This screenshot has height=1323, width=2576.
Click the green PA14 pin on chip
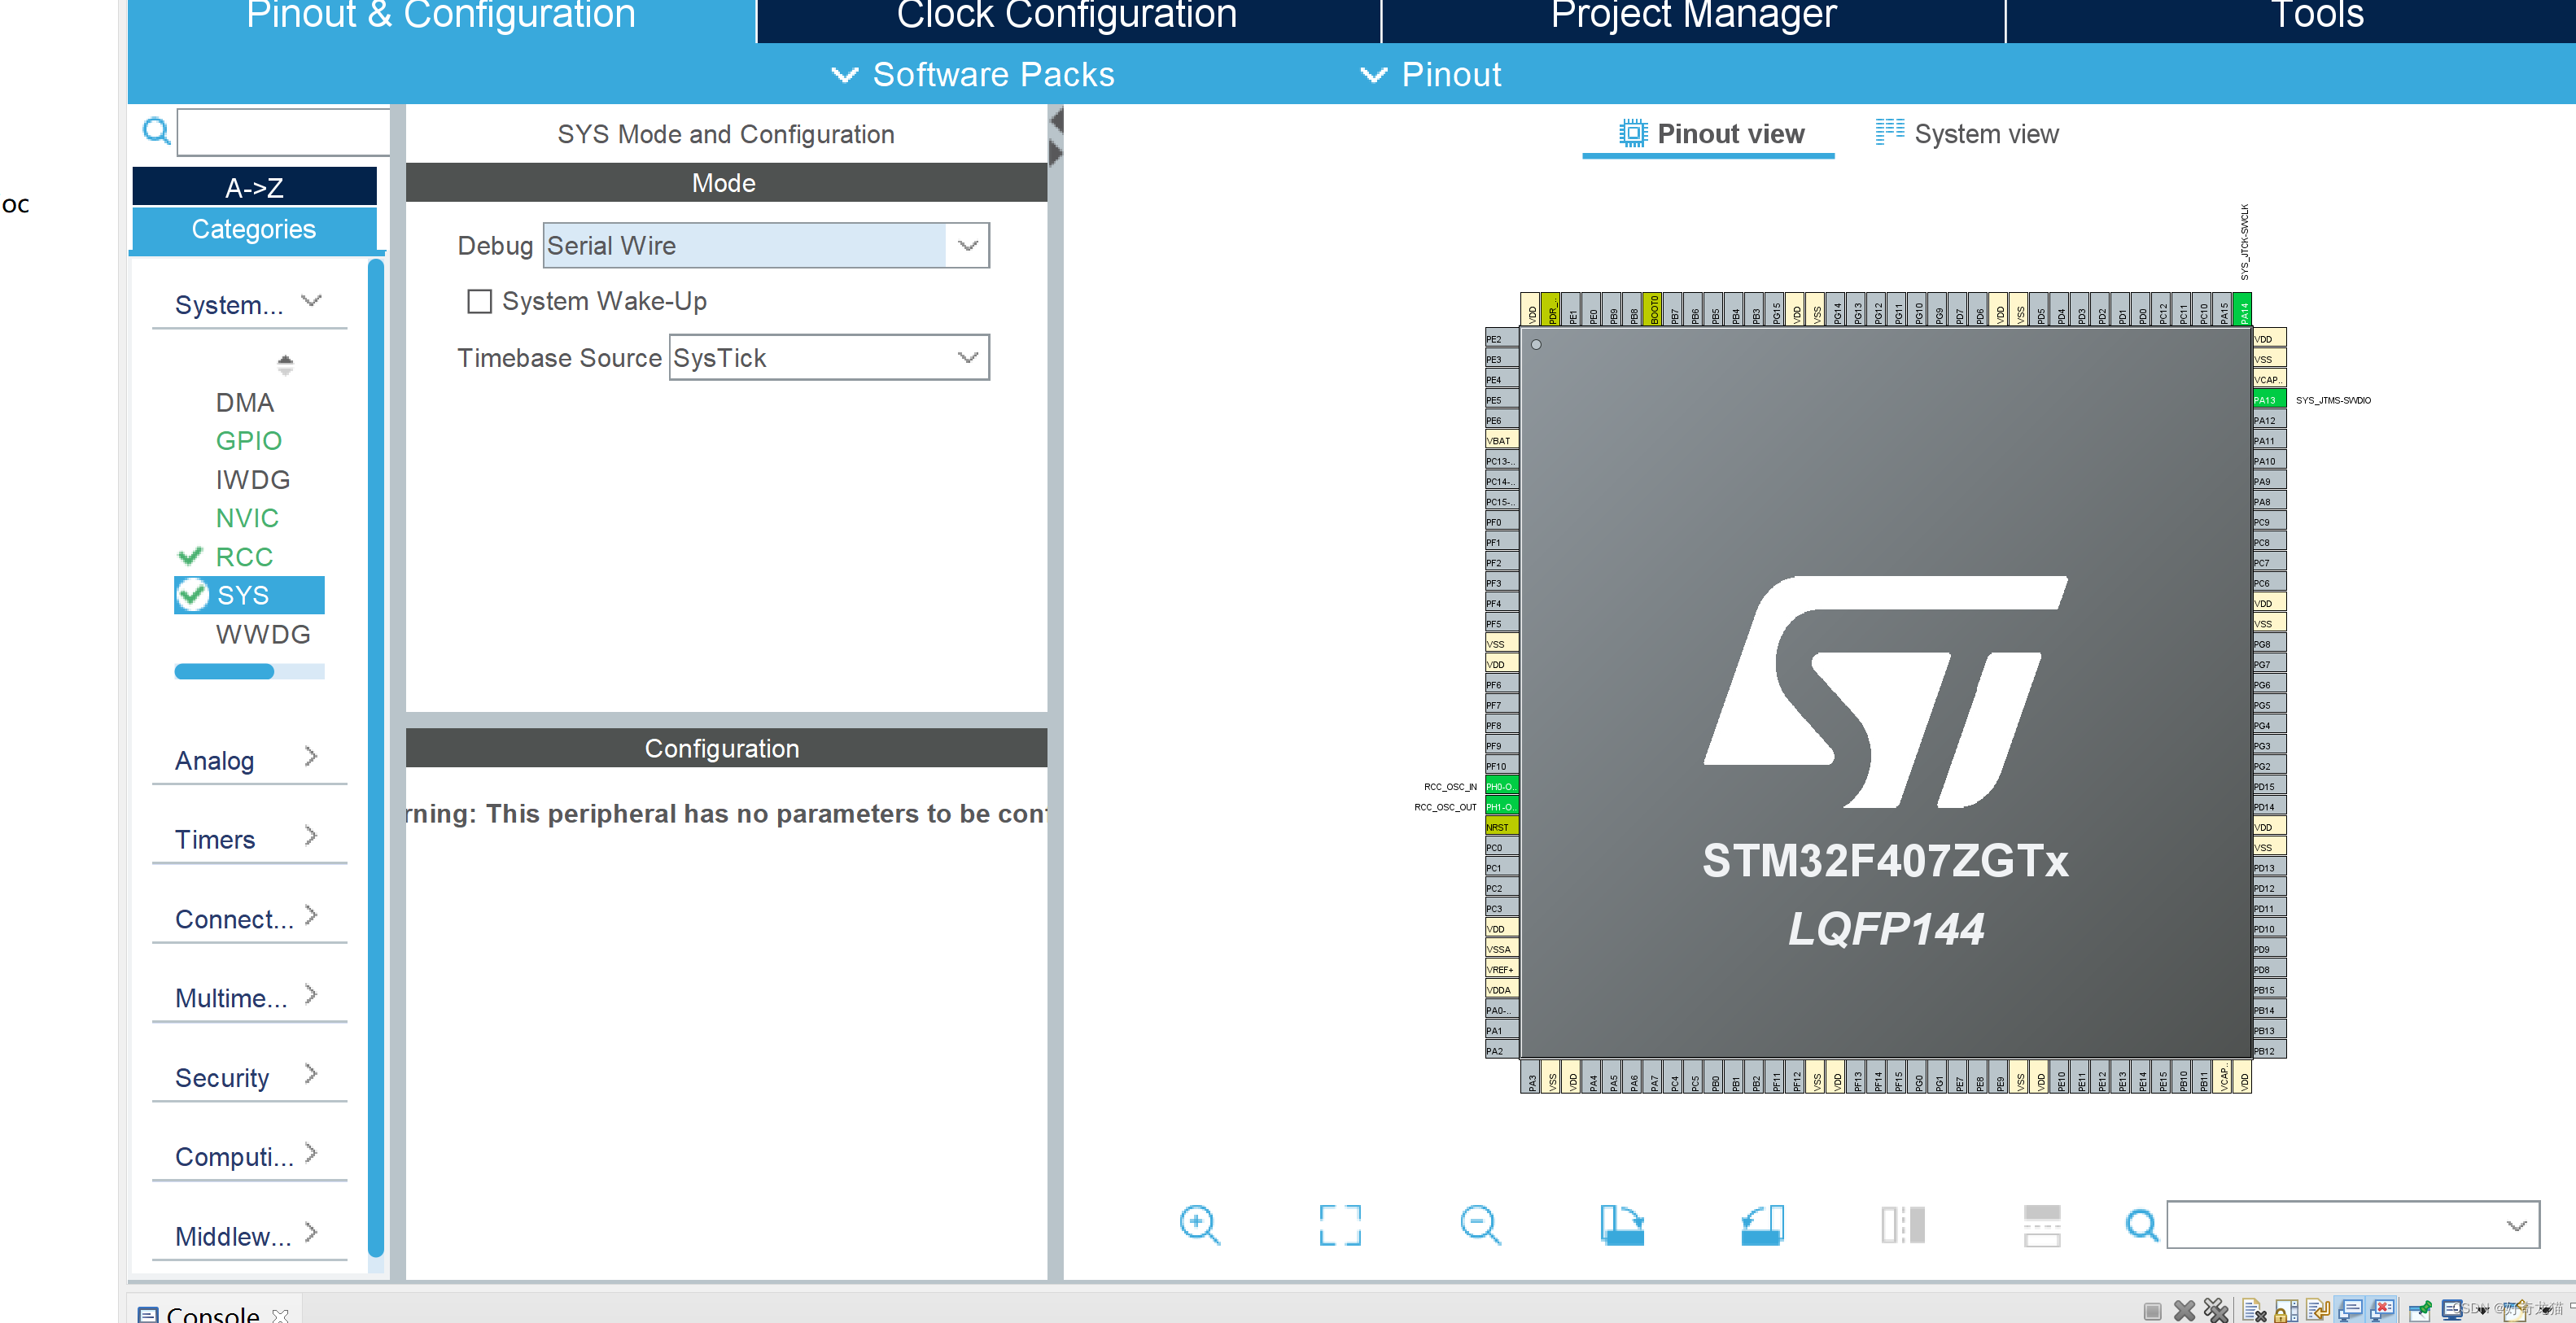(2243, 309)
